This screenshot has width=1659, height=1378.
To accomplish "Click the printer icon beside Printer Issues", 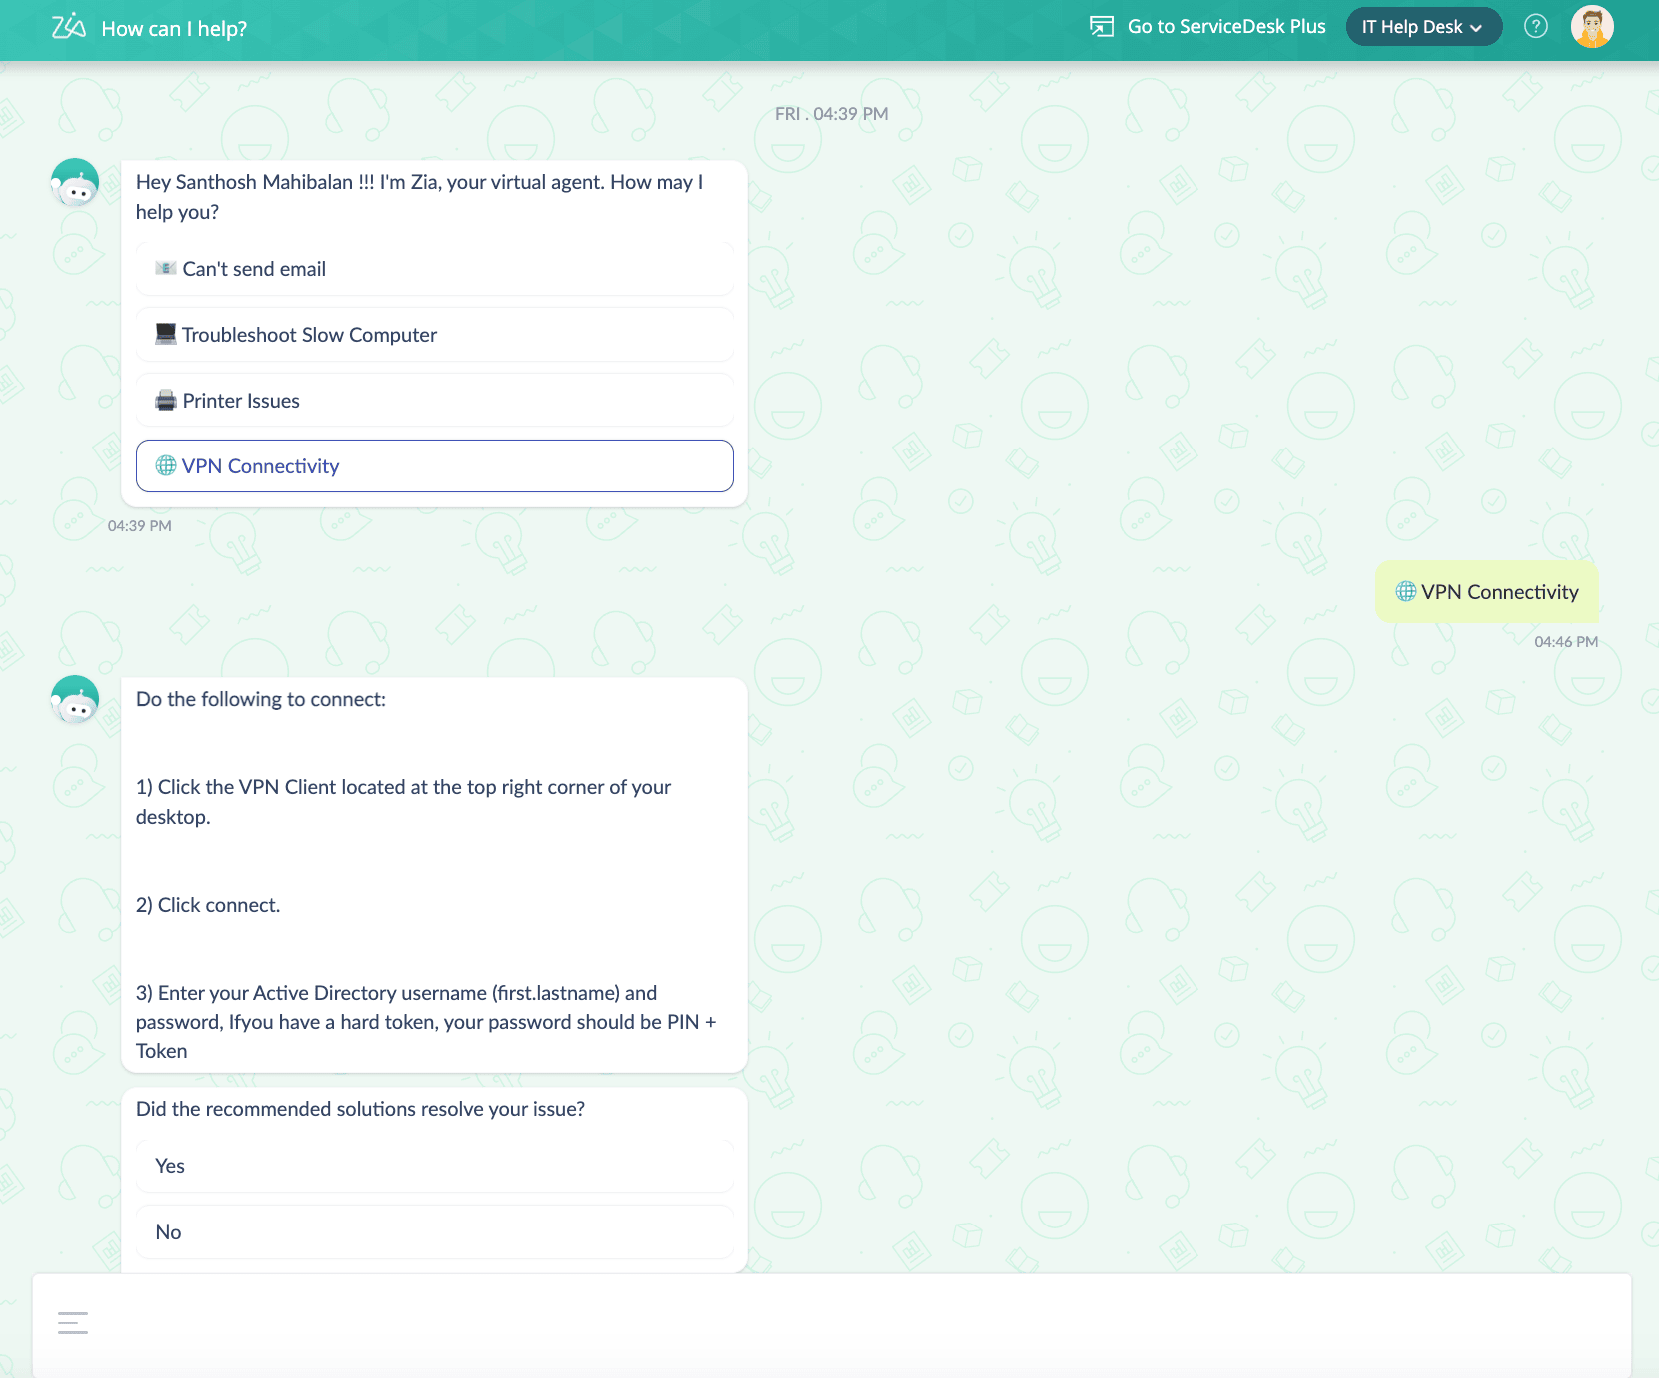I will [x=165, y=400].
